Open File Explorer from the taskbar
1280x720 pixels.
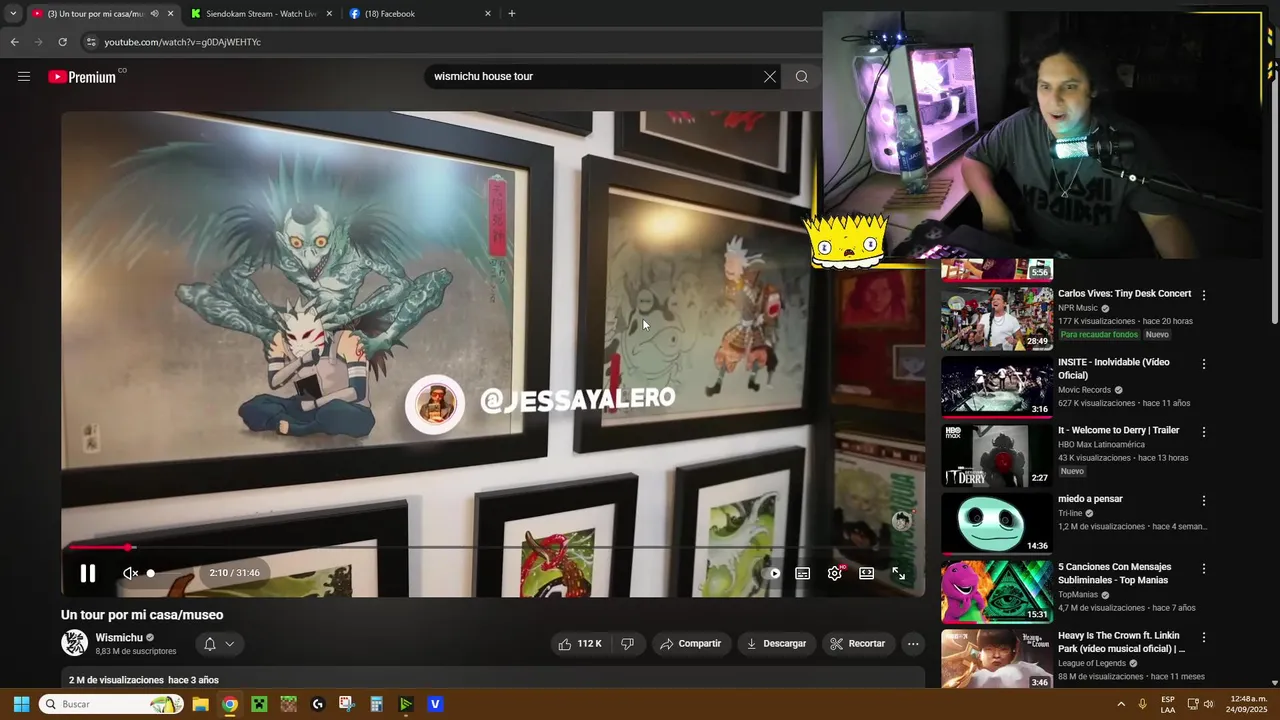[200, 704]
